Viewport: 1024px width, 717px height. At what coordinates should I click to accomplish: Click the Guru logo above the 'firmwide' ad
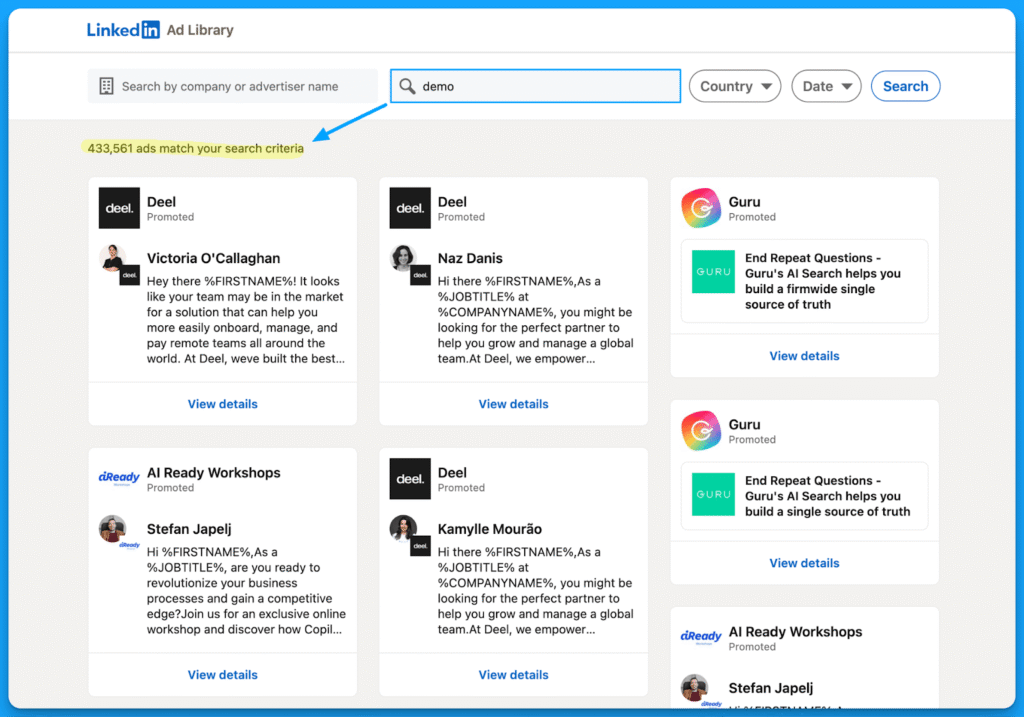(x=701, y=208)
